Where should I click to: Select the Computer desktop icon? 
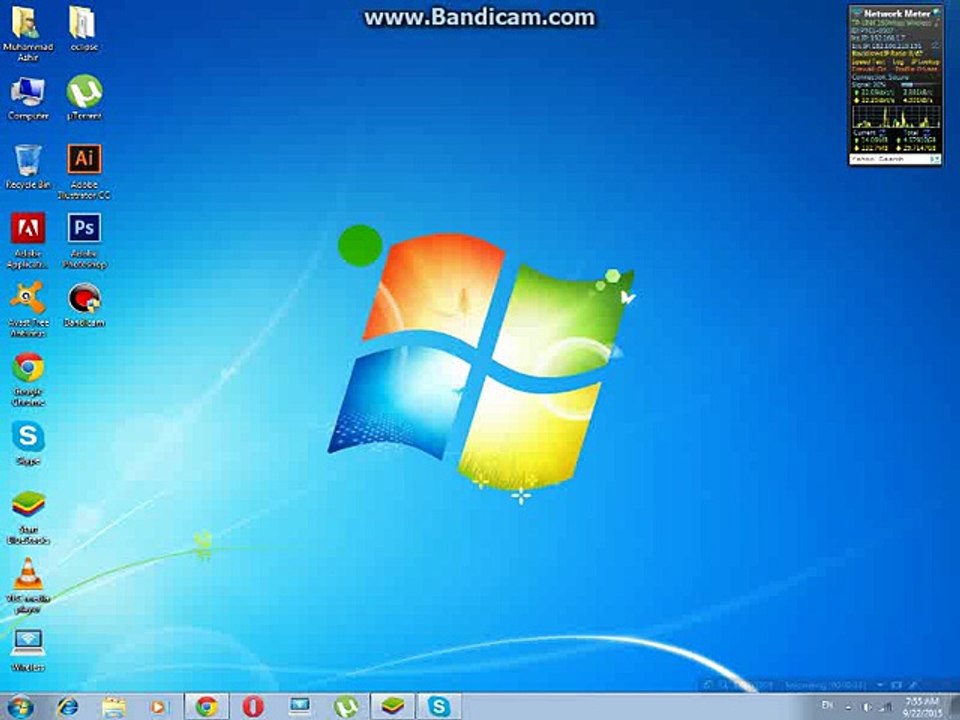click(28, 99)
